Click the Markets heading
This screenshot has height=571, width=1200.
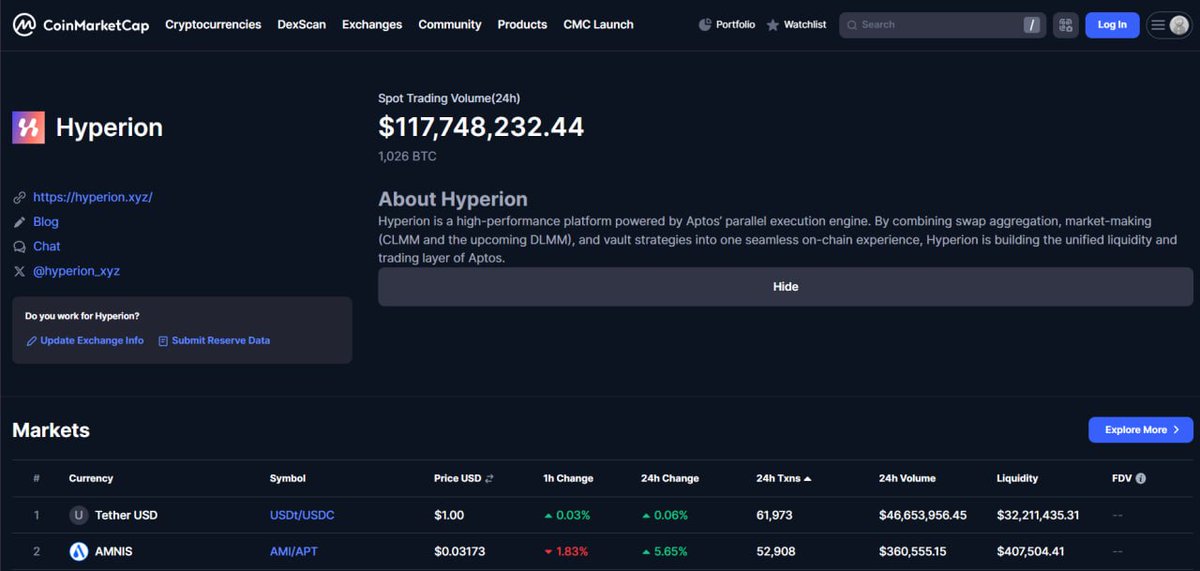click(51, 431)
